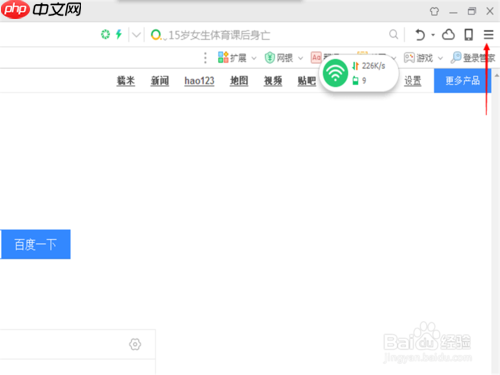Click the gear icon in lower panel
500x375 pixels.
pyautogui.click(x=135, y=344)
